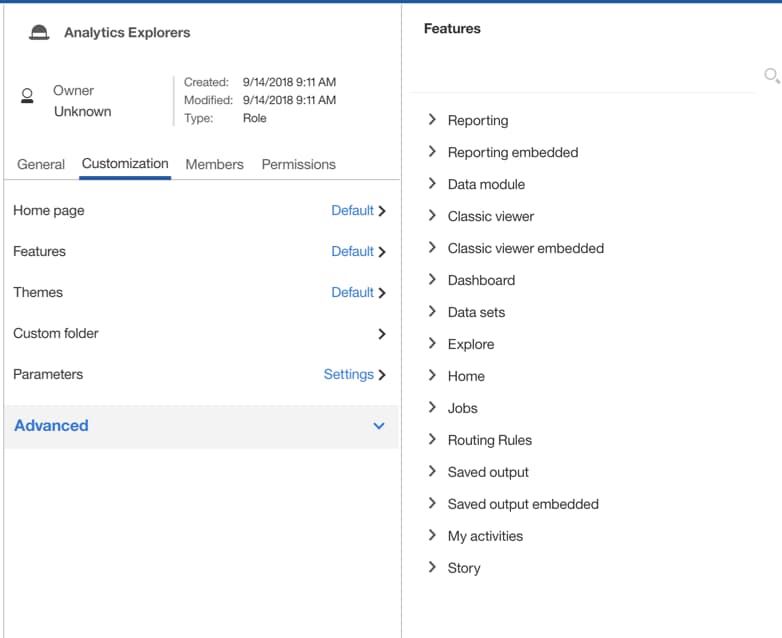
Task: Expand the Data module tree item
Action: 432,184
